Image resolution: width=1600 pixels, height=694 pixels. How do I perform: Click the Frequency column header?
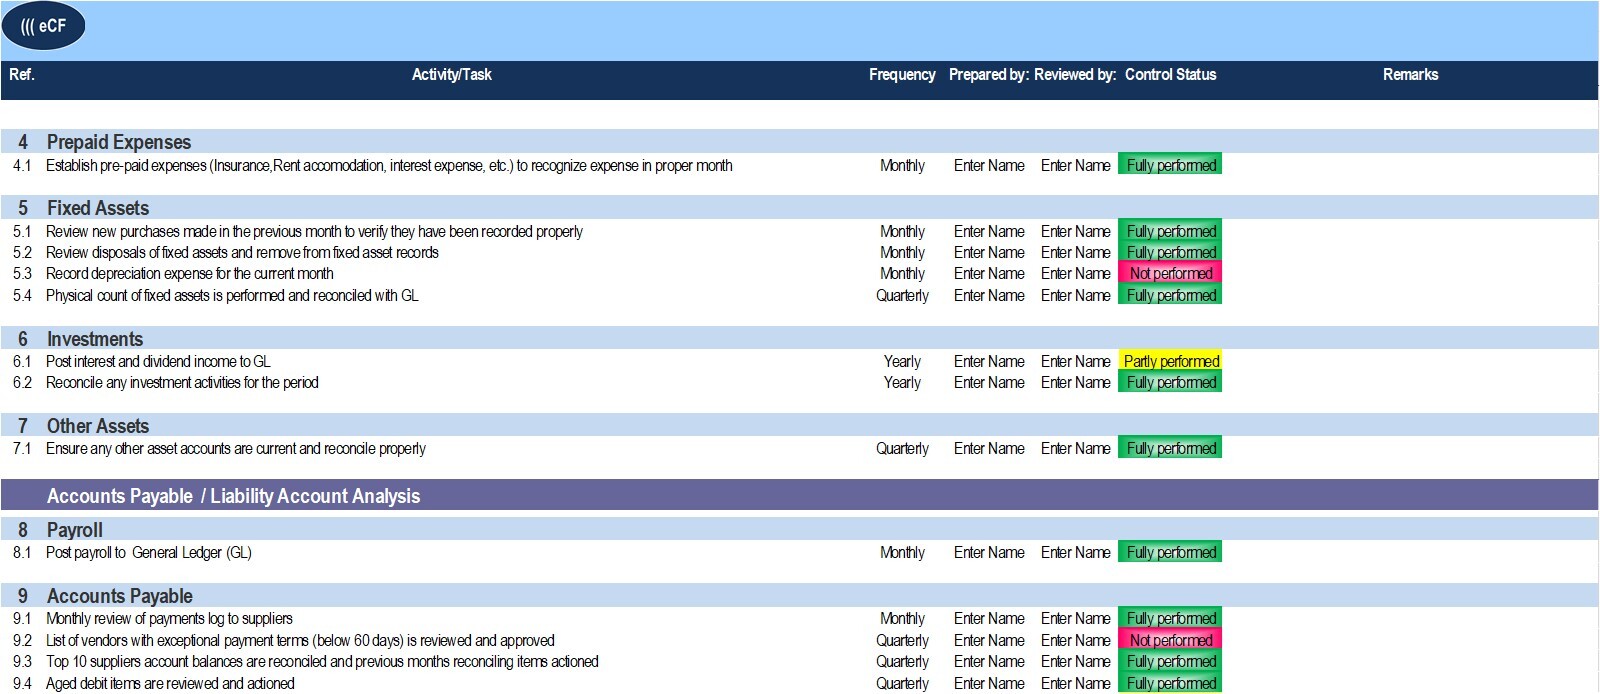(902, 75)
